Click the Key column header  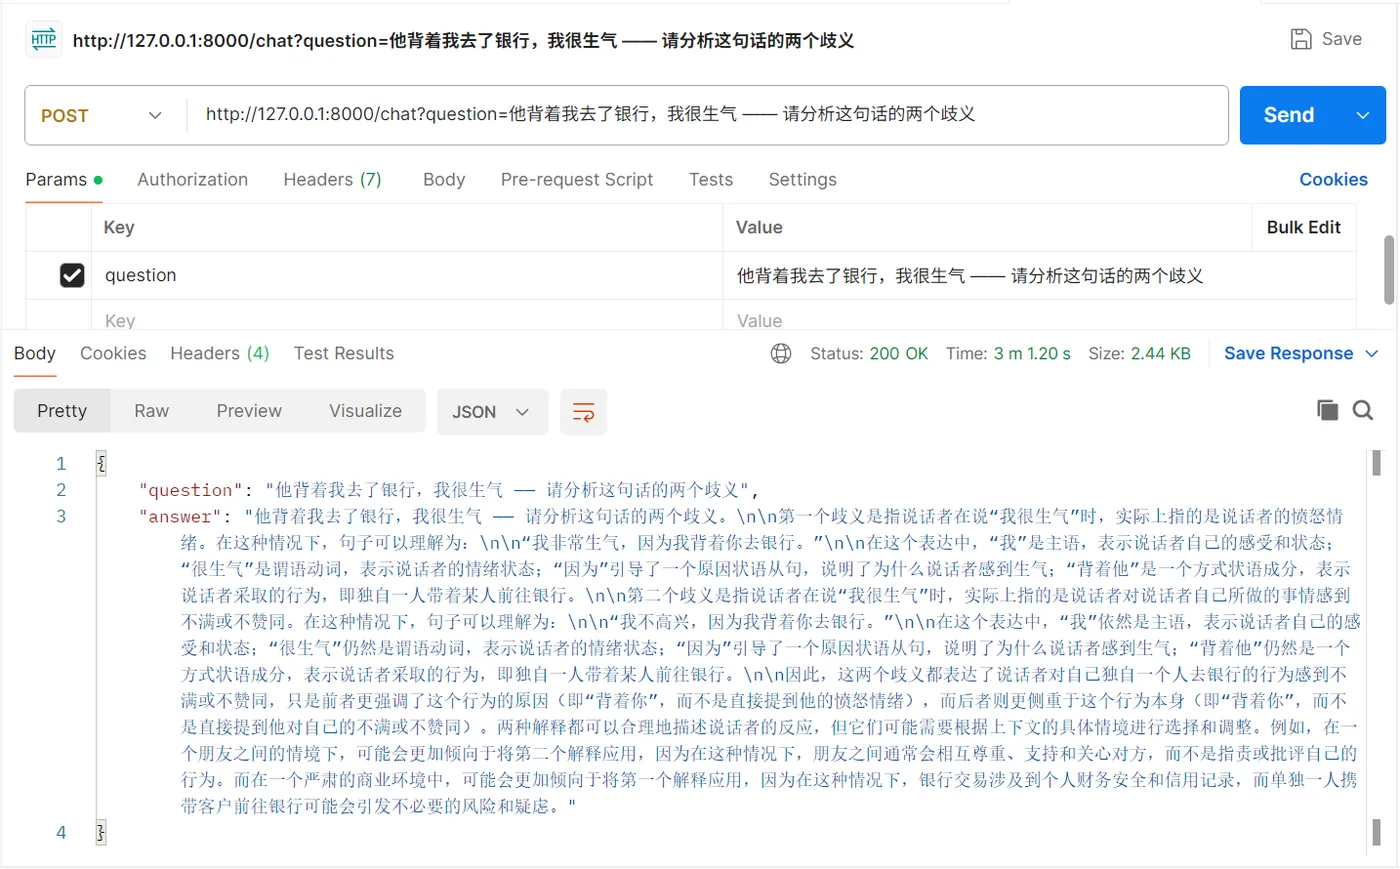pos(119,228)
